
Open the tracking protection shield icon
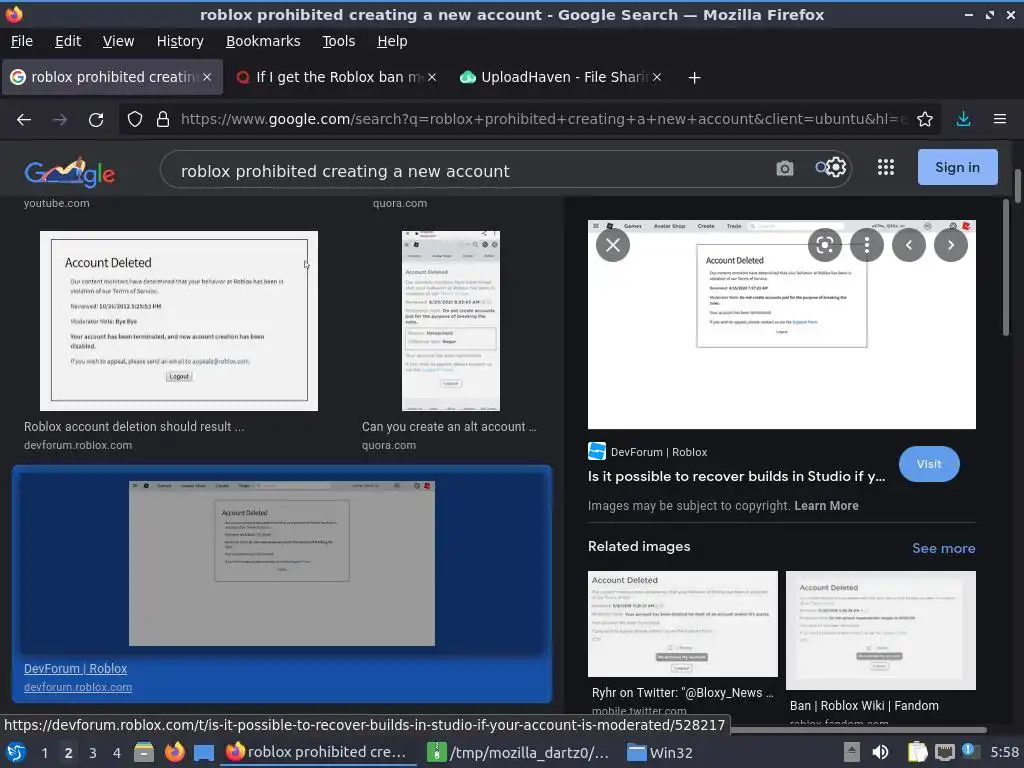tap(135, 120)
